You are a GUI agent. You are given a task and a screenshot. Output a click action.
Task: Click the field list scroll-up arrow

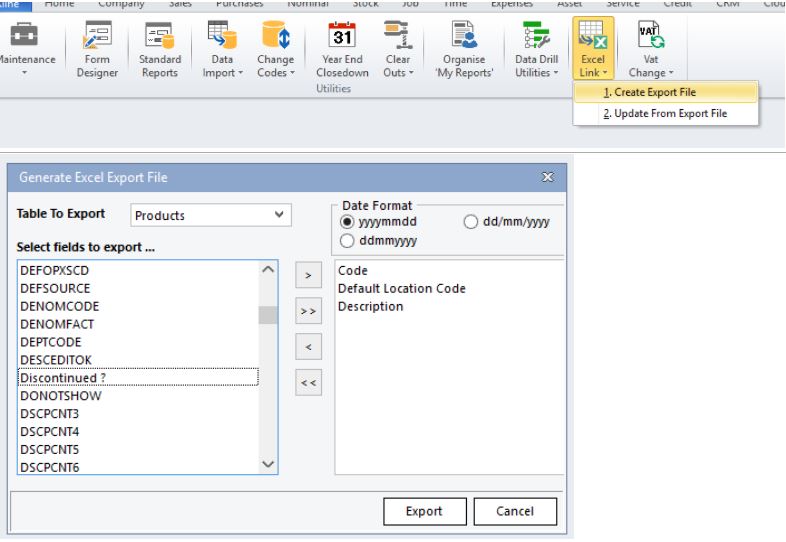[268, 269]
